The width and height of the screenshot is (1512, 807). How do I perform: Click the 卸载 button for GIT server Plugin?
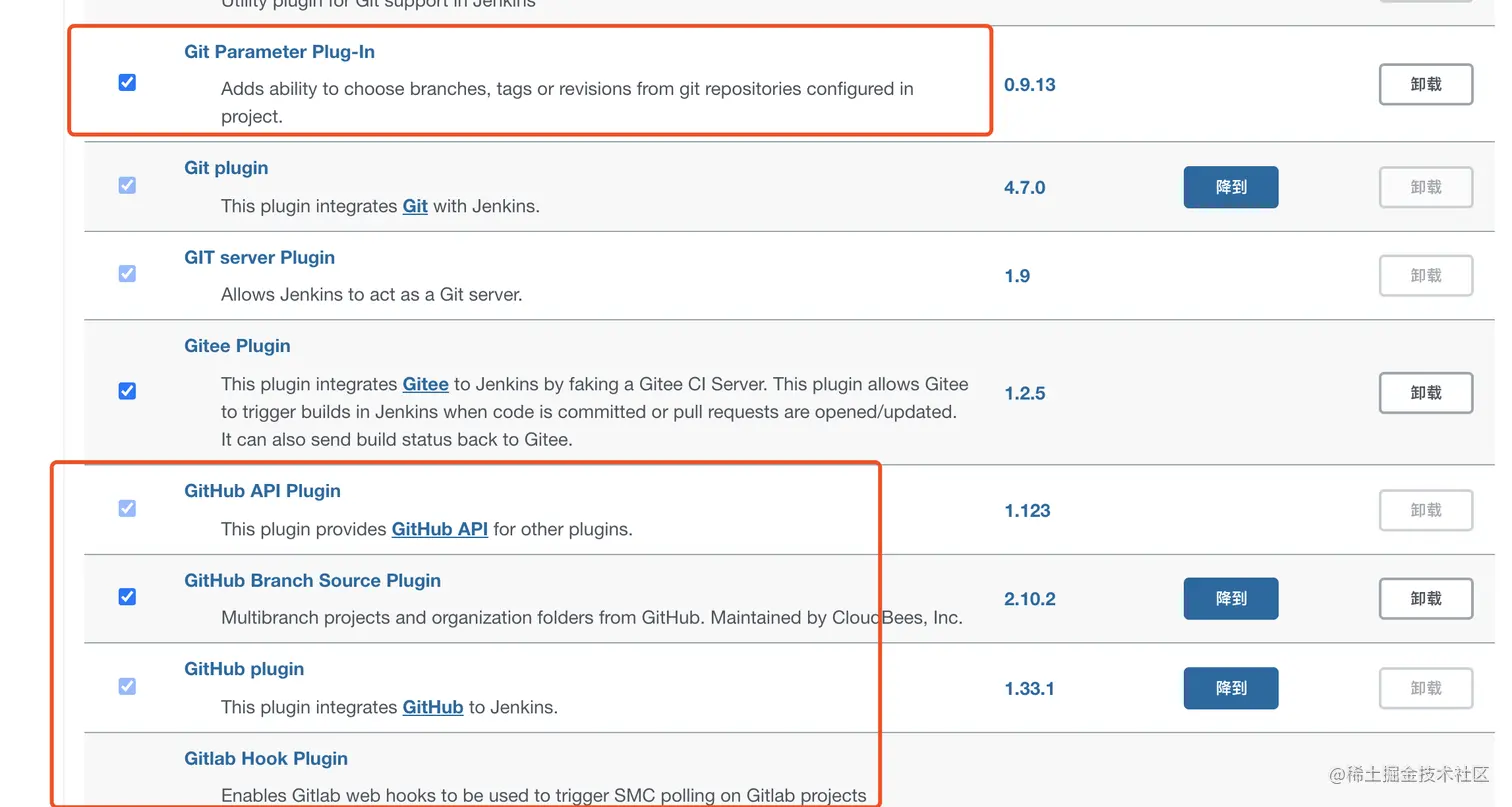click(1426, 275)
